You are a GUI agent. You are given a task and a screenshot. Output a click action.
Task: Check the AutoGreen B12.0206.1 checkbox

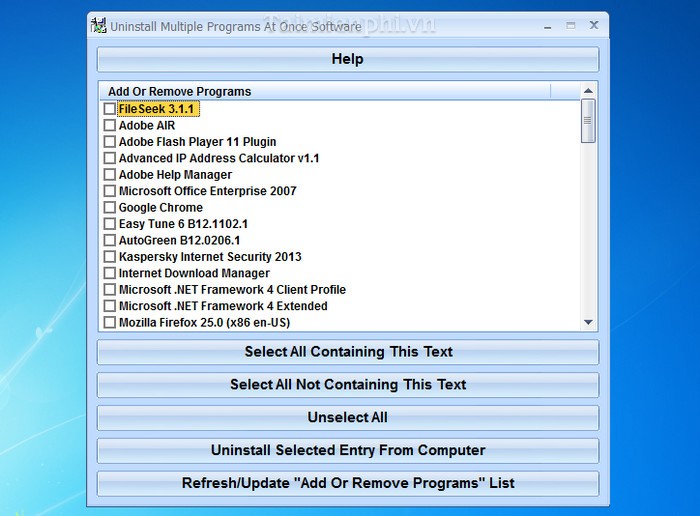coord(109,240)
